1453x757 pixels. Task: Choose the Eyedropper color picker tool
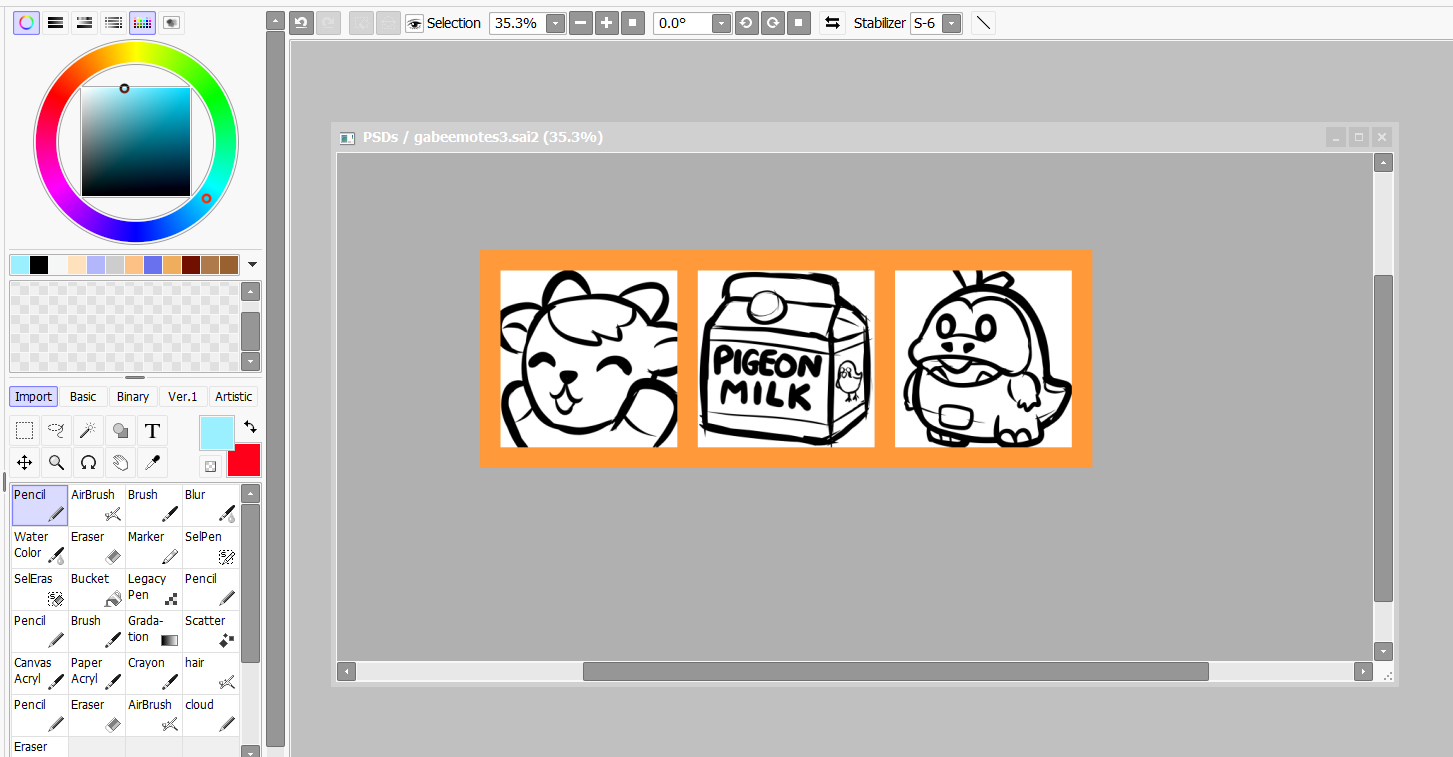point(152,462)
